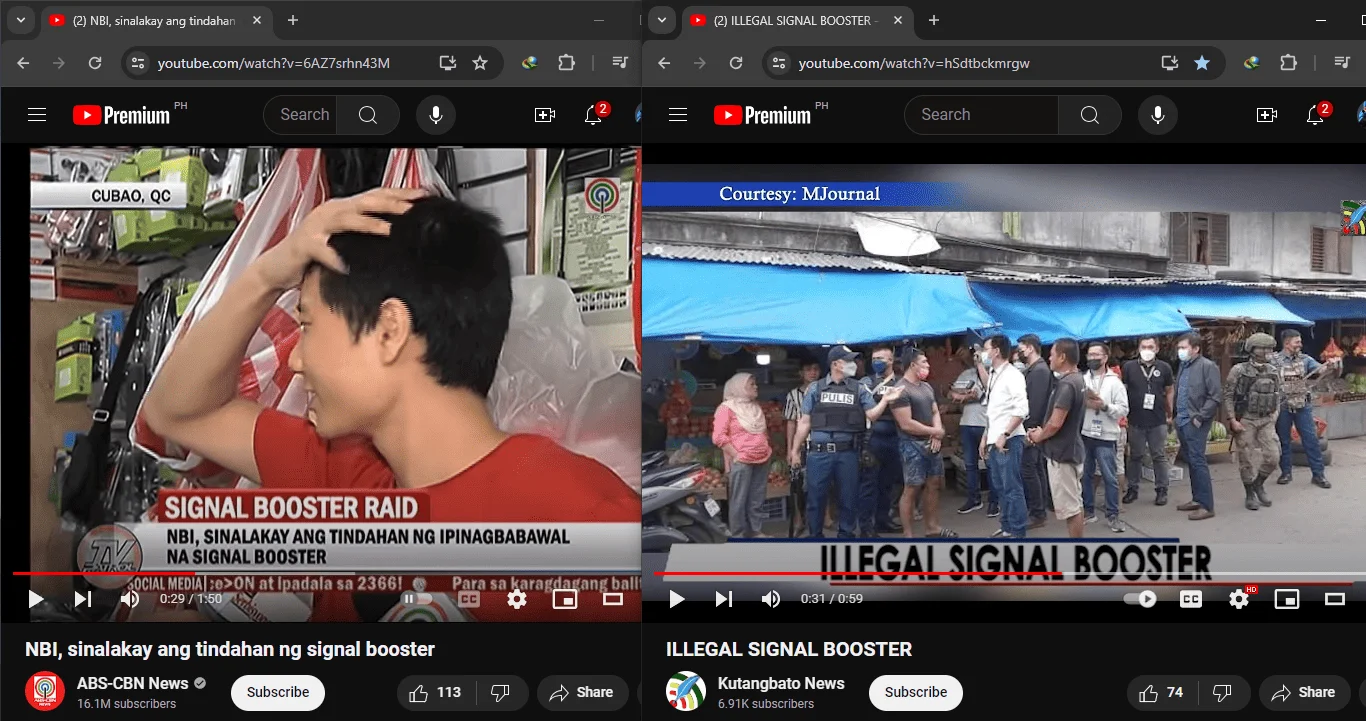
Task: Open notifications bell in right window
Action: coord(1316,115)
